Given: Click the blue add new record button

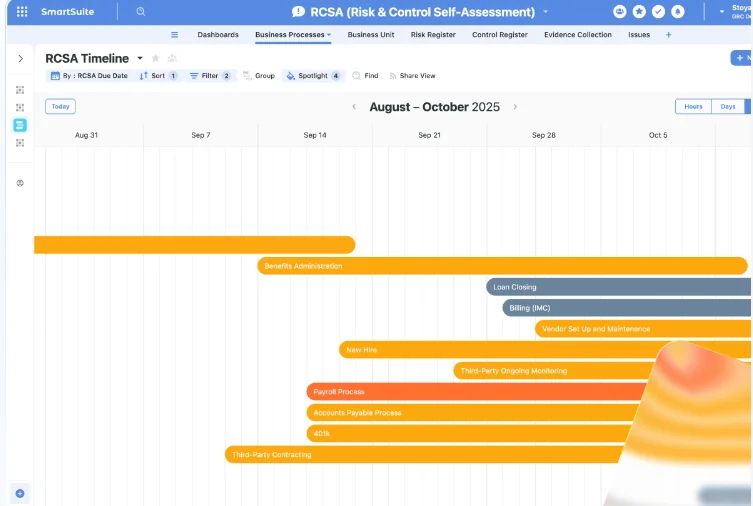Looking at the screenshot, I should 741,58.
